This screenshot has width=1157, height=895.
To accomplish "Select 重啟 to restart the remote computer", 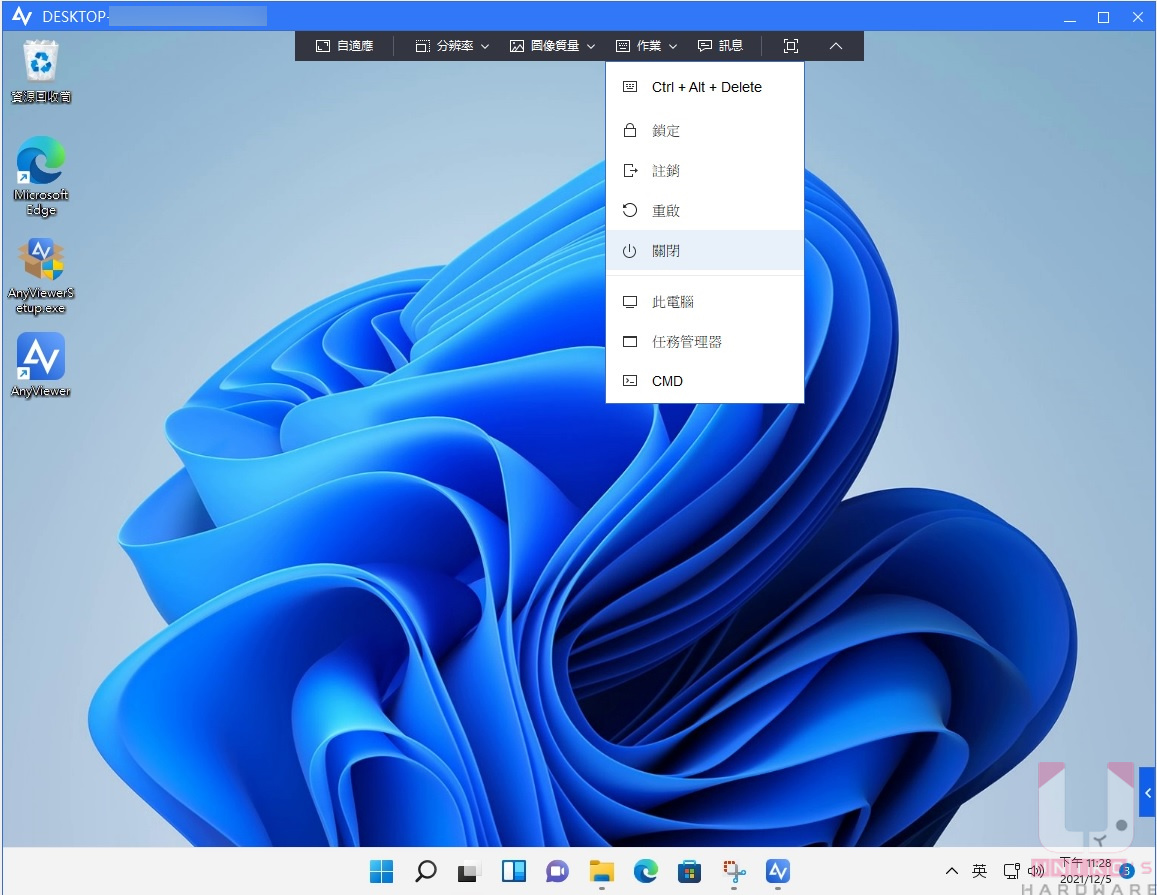I will (705, 210).
